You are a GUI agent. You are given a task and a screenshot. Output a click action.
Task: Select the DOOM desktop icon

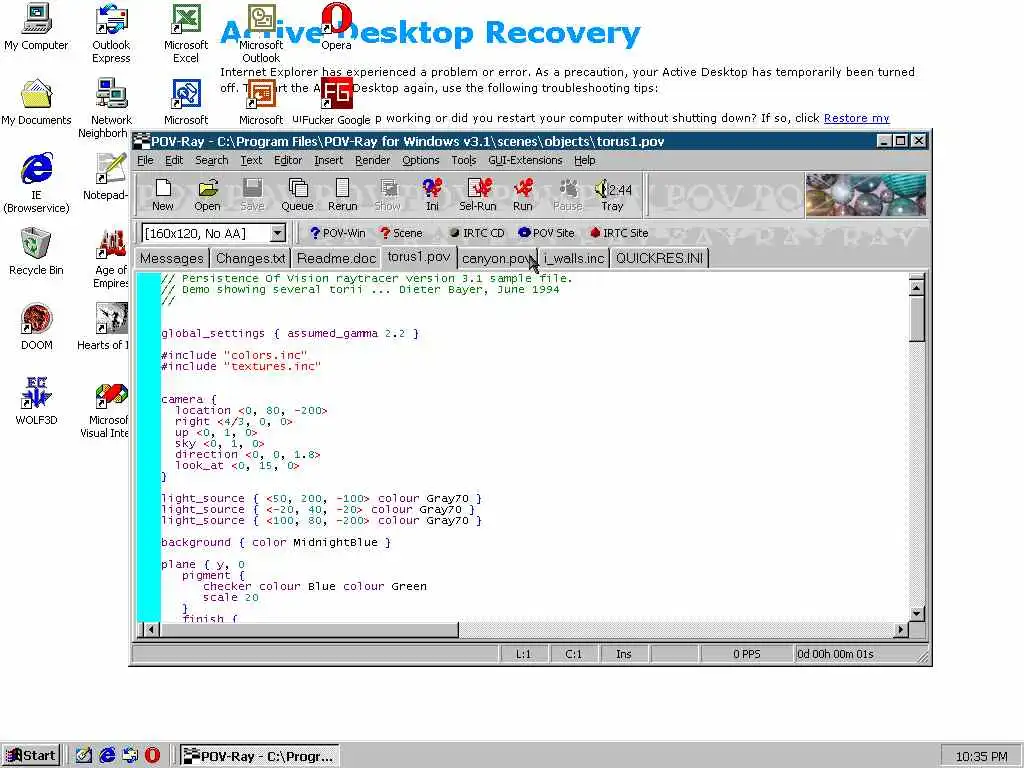point(36,327)
